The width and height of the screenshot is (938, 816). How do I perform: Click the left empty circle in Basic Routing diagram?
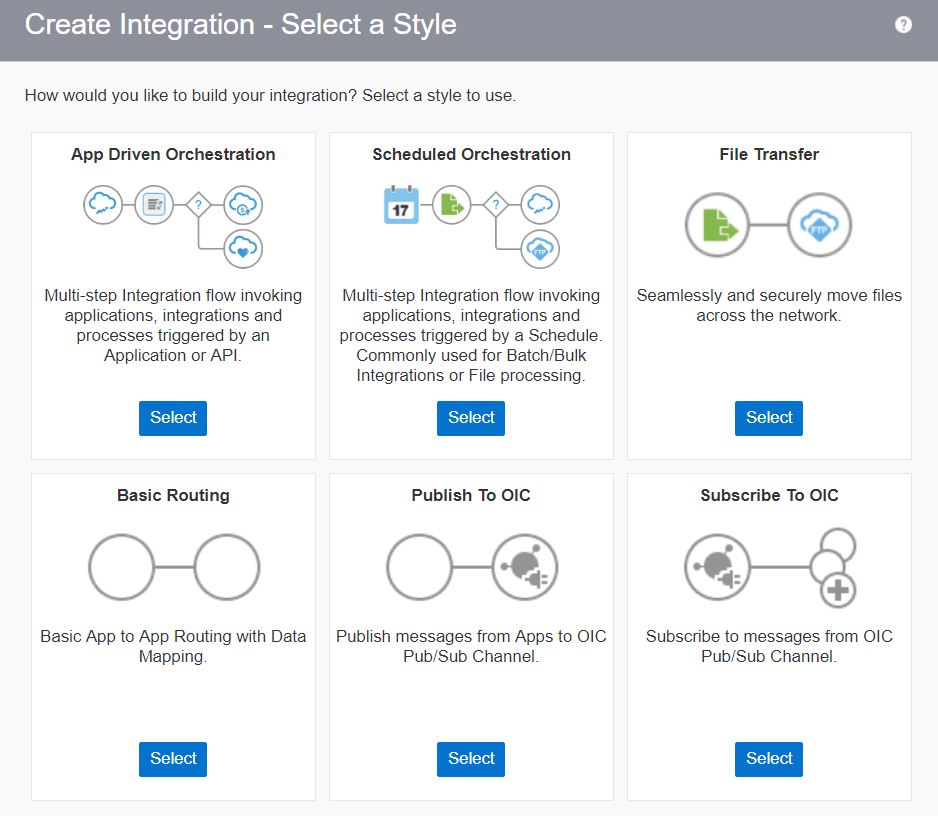121,567
